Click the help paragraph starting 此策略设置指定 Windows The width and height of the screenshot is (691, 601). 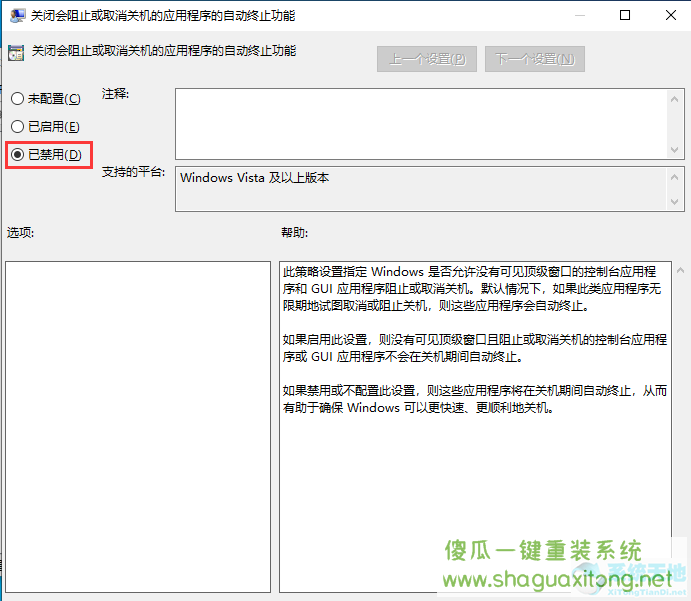pos(472,289)
